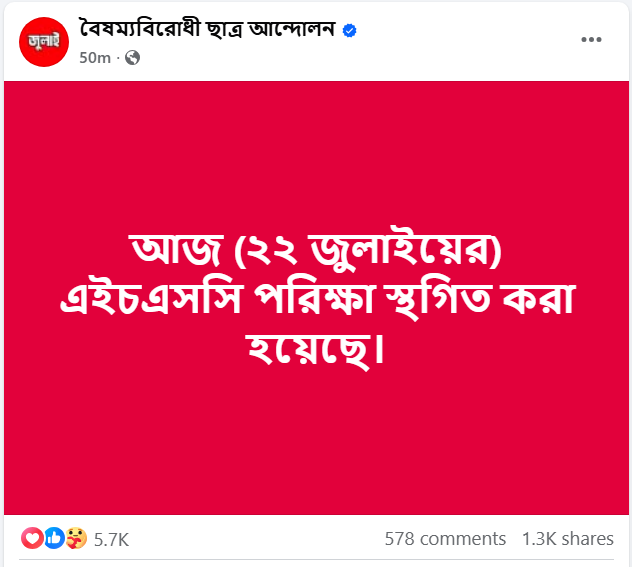Open the page's red জুলাই profile picture
632x567 pixels.
point(41,43)
